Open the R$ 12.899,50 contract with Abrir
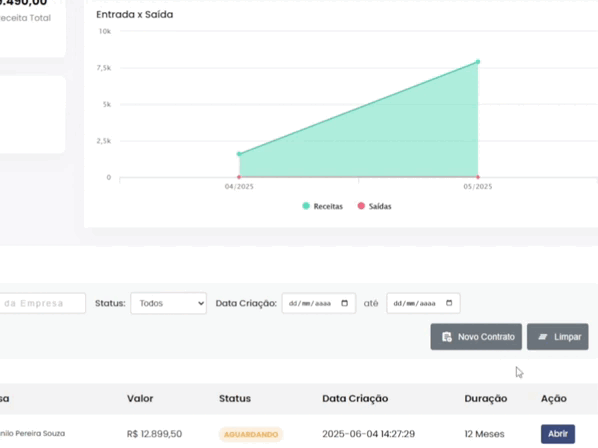Viewport: 598px width, 448px height. pyautogui.click(x=558, y=434)
